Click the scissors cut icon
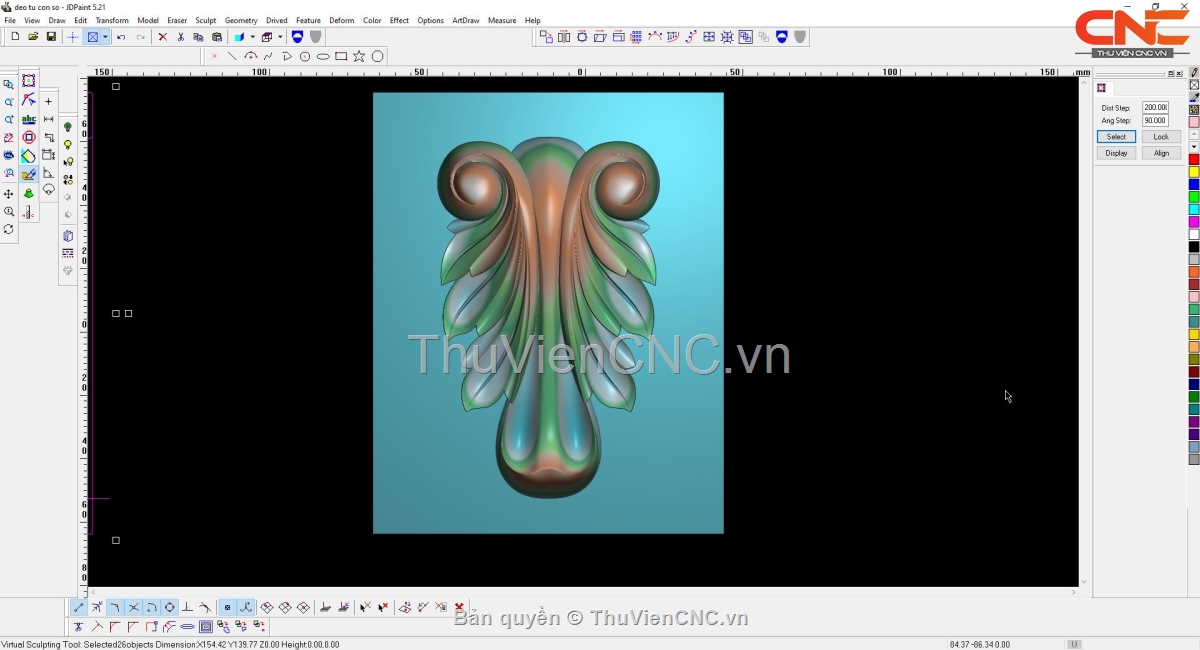This screenshot has height=650, width=1200. (x=180, y=37)
